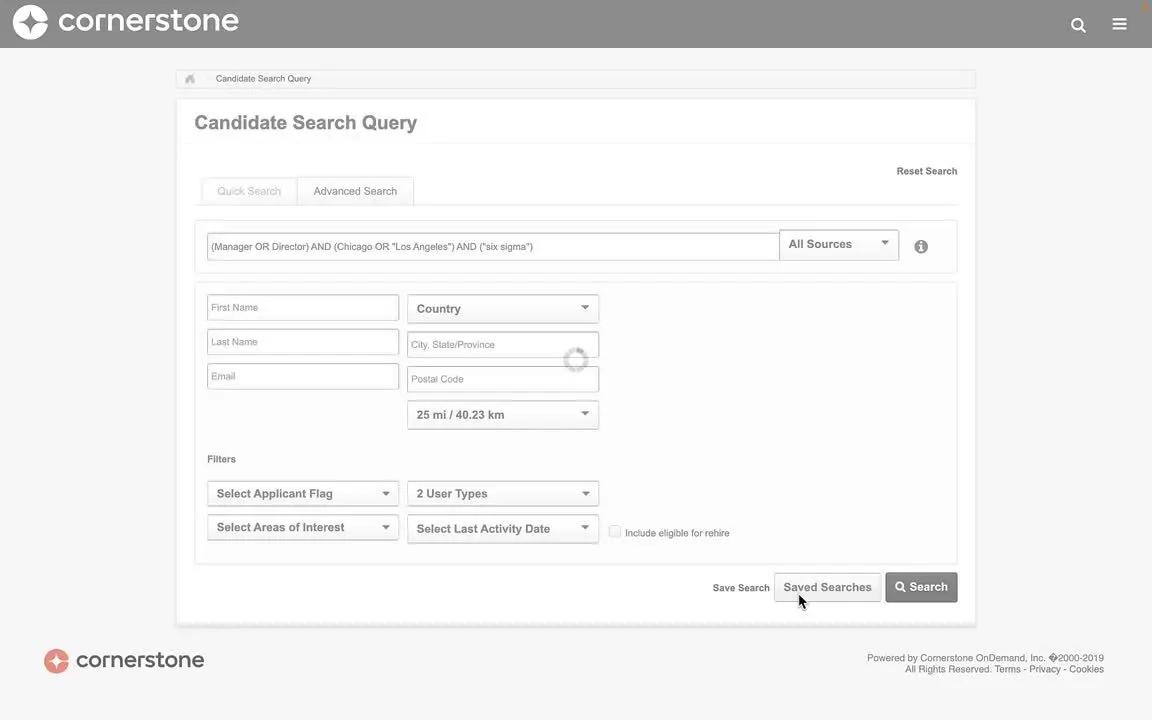
Task: Click the Reset Search link
Action: click(x=927, y=170)
